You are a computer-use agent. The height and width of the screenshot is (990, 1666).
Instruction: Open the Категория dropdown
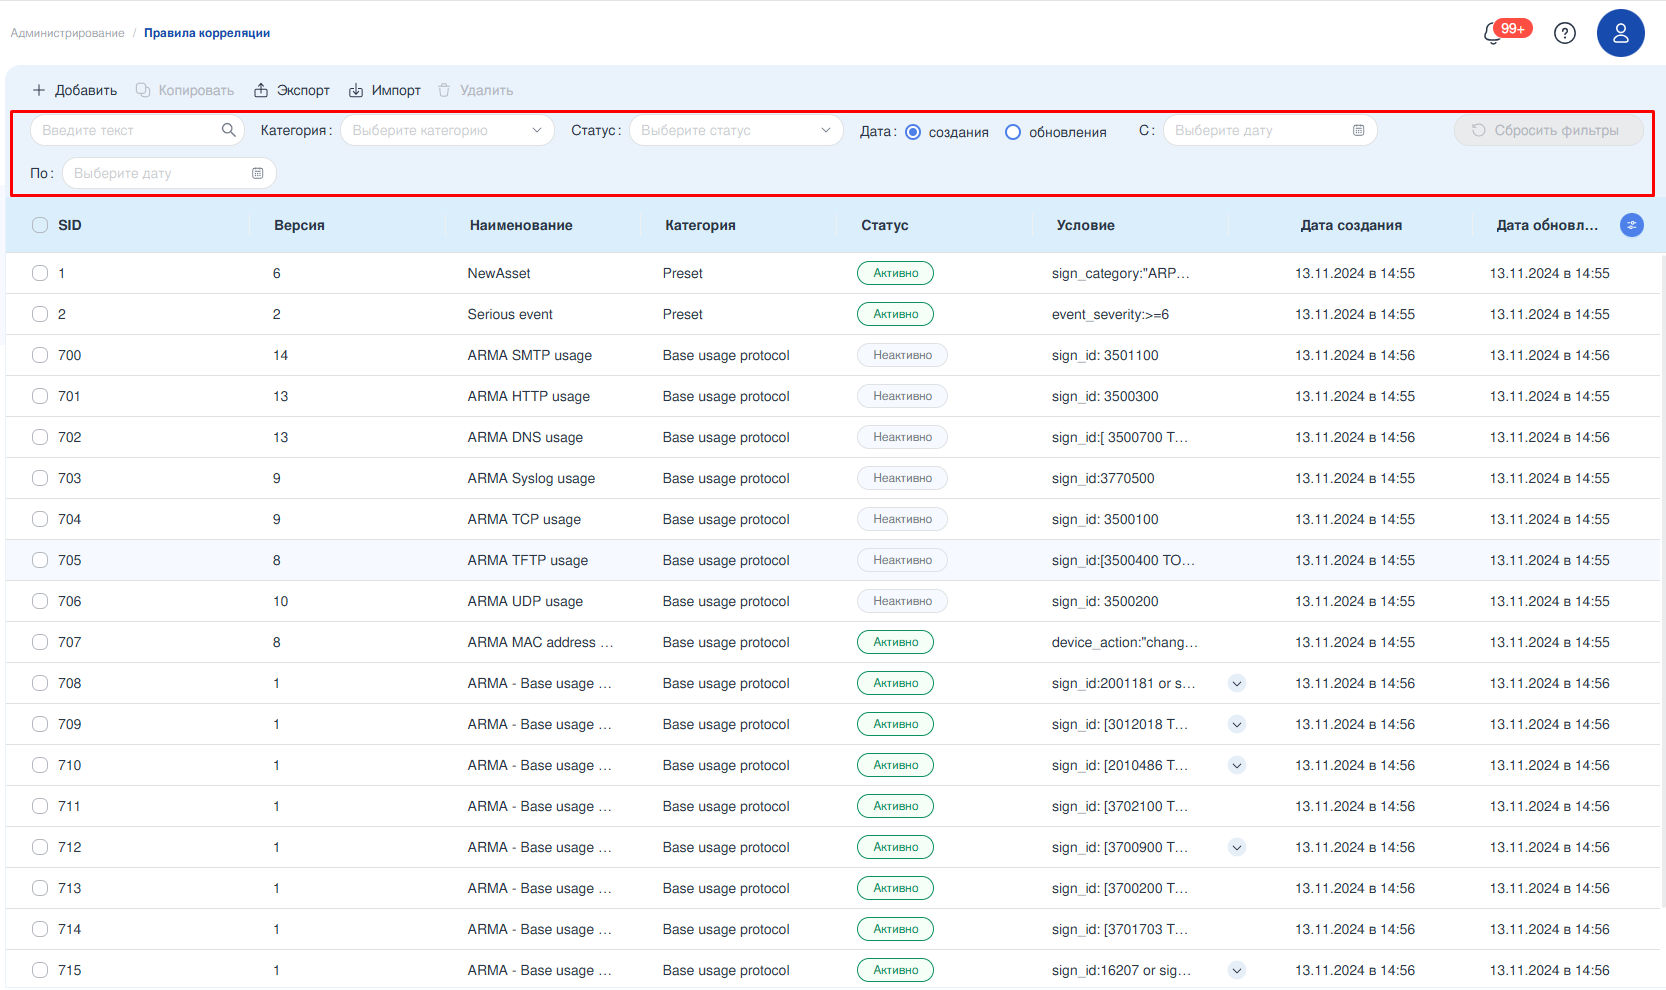pos(447,130)
